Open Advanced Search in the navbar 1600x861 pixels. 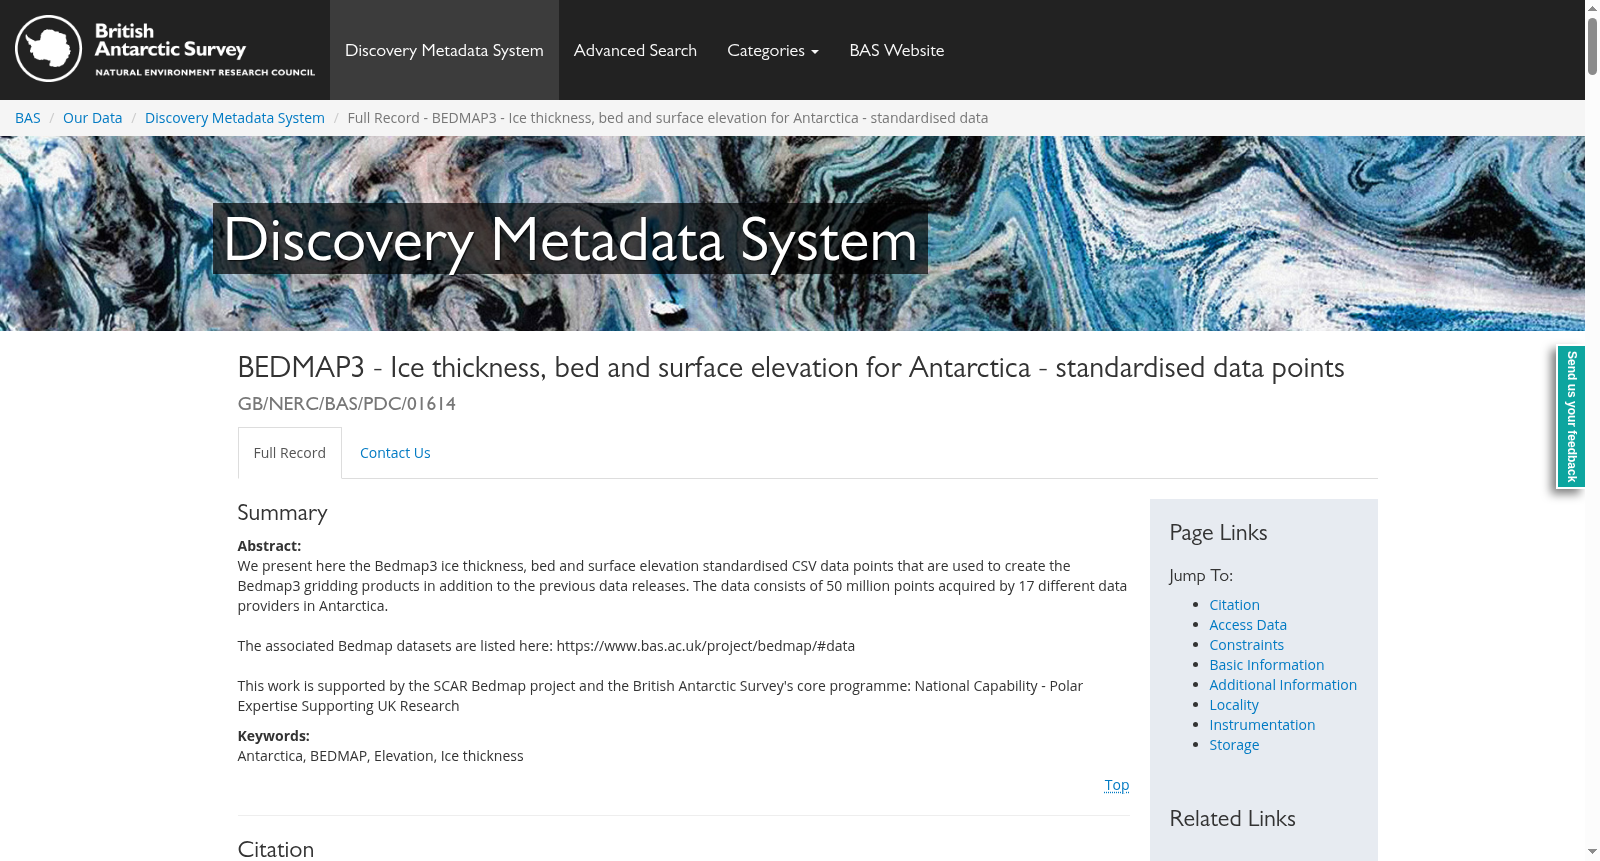[635, 50]
